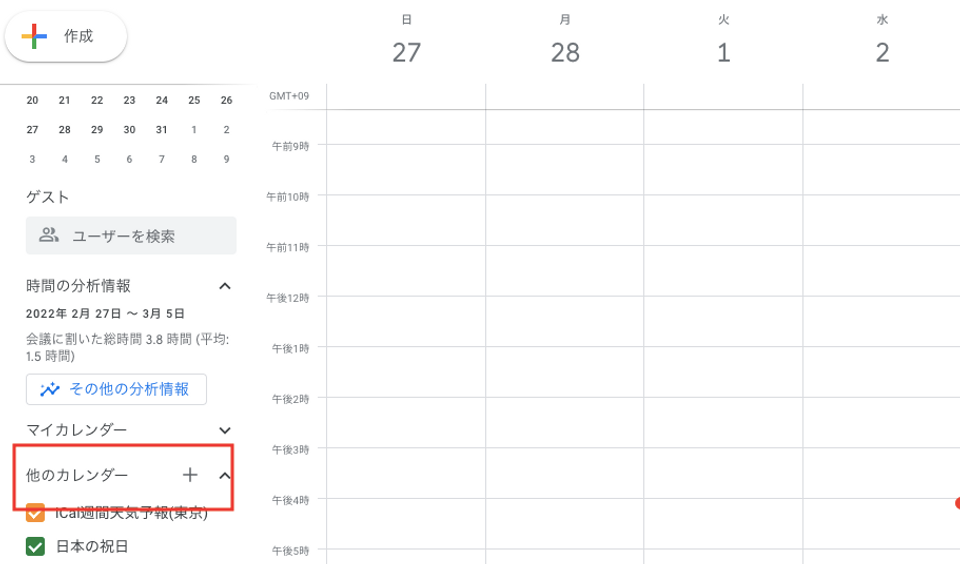Viewport: 960px width, 564px height.
Task: Toggle the iCal weather forecast calendar checkbox
Action: 36,513
